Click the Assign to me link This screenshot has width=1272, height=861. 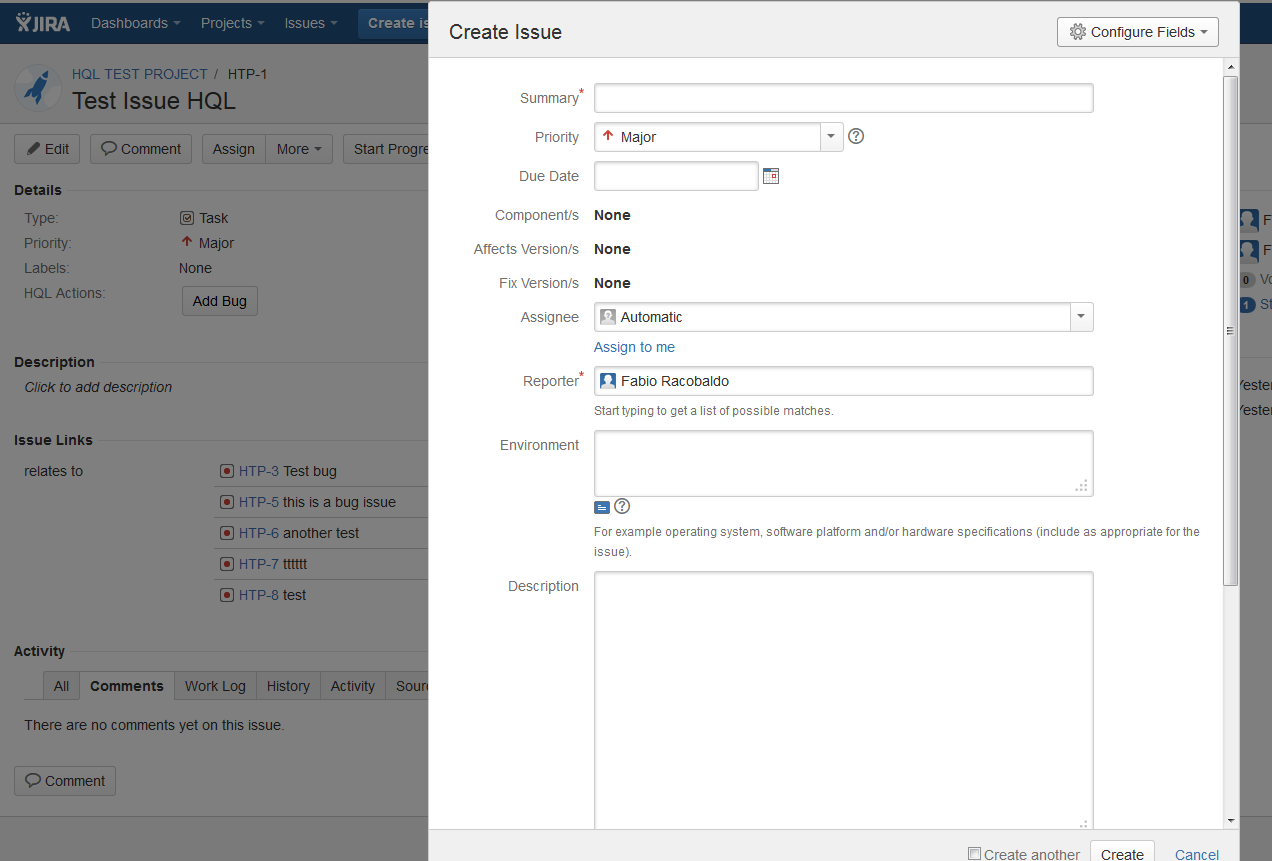(x=634, y=347)
